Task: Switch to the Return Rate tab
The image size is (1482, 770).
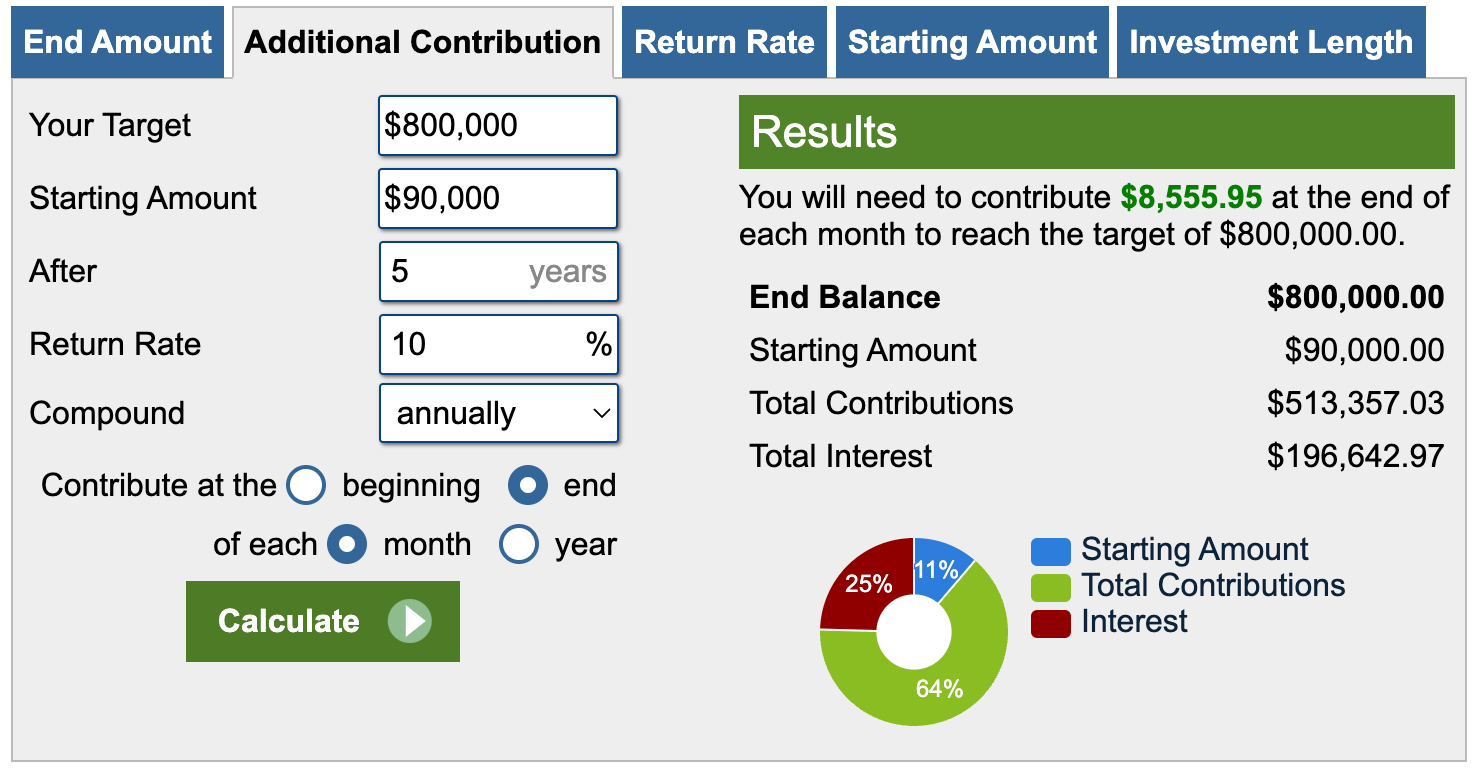Action: pos(725,42)
